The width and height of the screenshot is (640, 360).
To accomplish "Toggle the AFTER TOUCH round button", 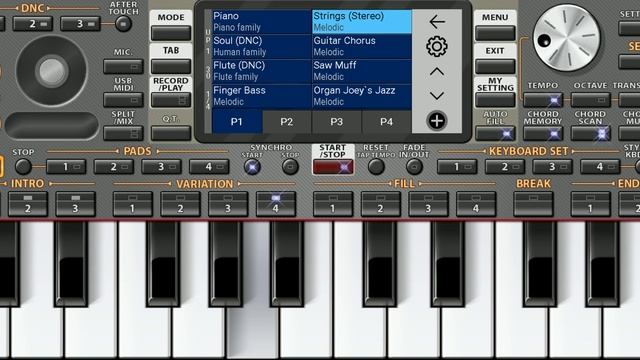I will (123, 24).
